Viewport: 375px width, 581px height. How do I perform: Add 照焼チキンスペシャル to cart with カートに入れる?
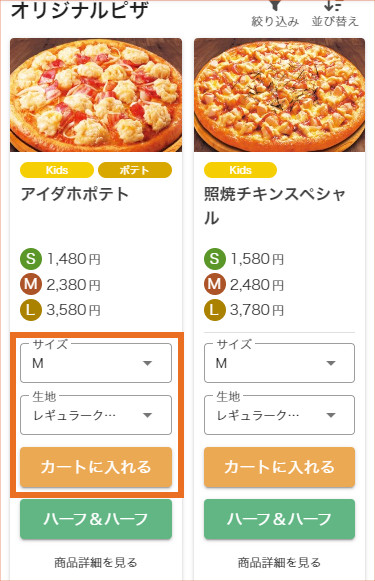279,467
